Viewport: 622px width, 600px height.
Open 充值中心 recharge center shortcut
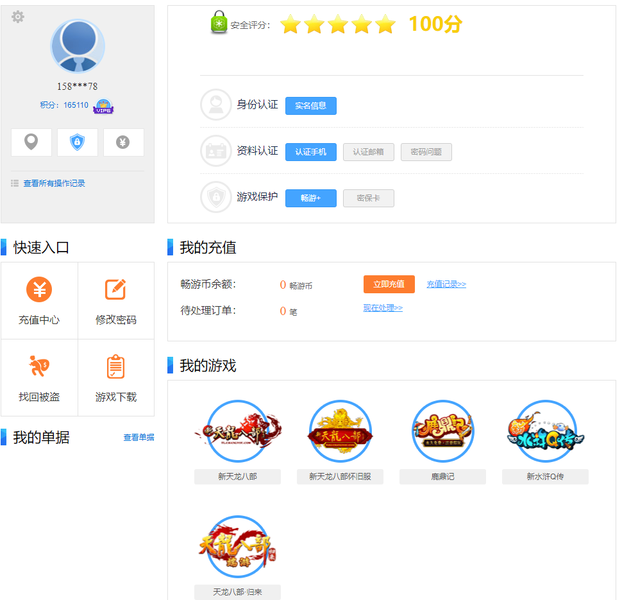39,301
